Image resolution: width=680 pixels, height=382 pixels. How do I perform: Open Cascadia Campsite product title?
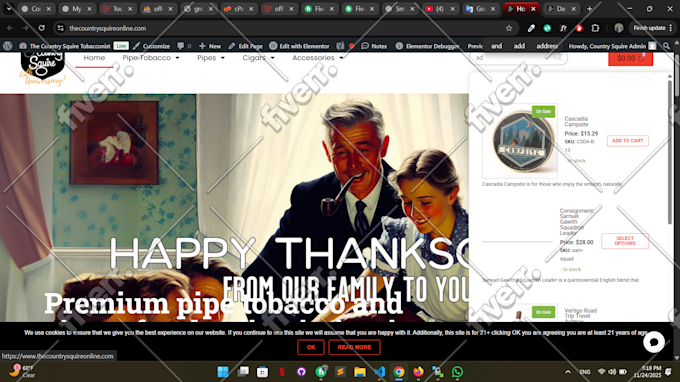pos(576,121)
